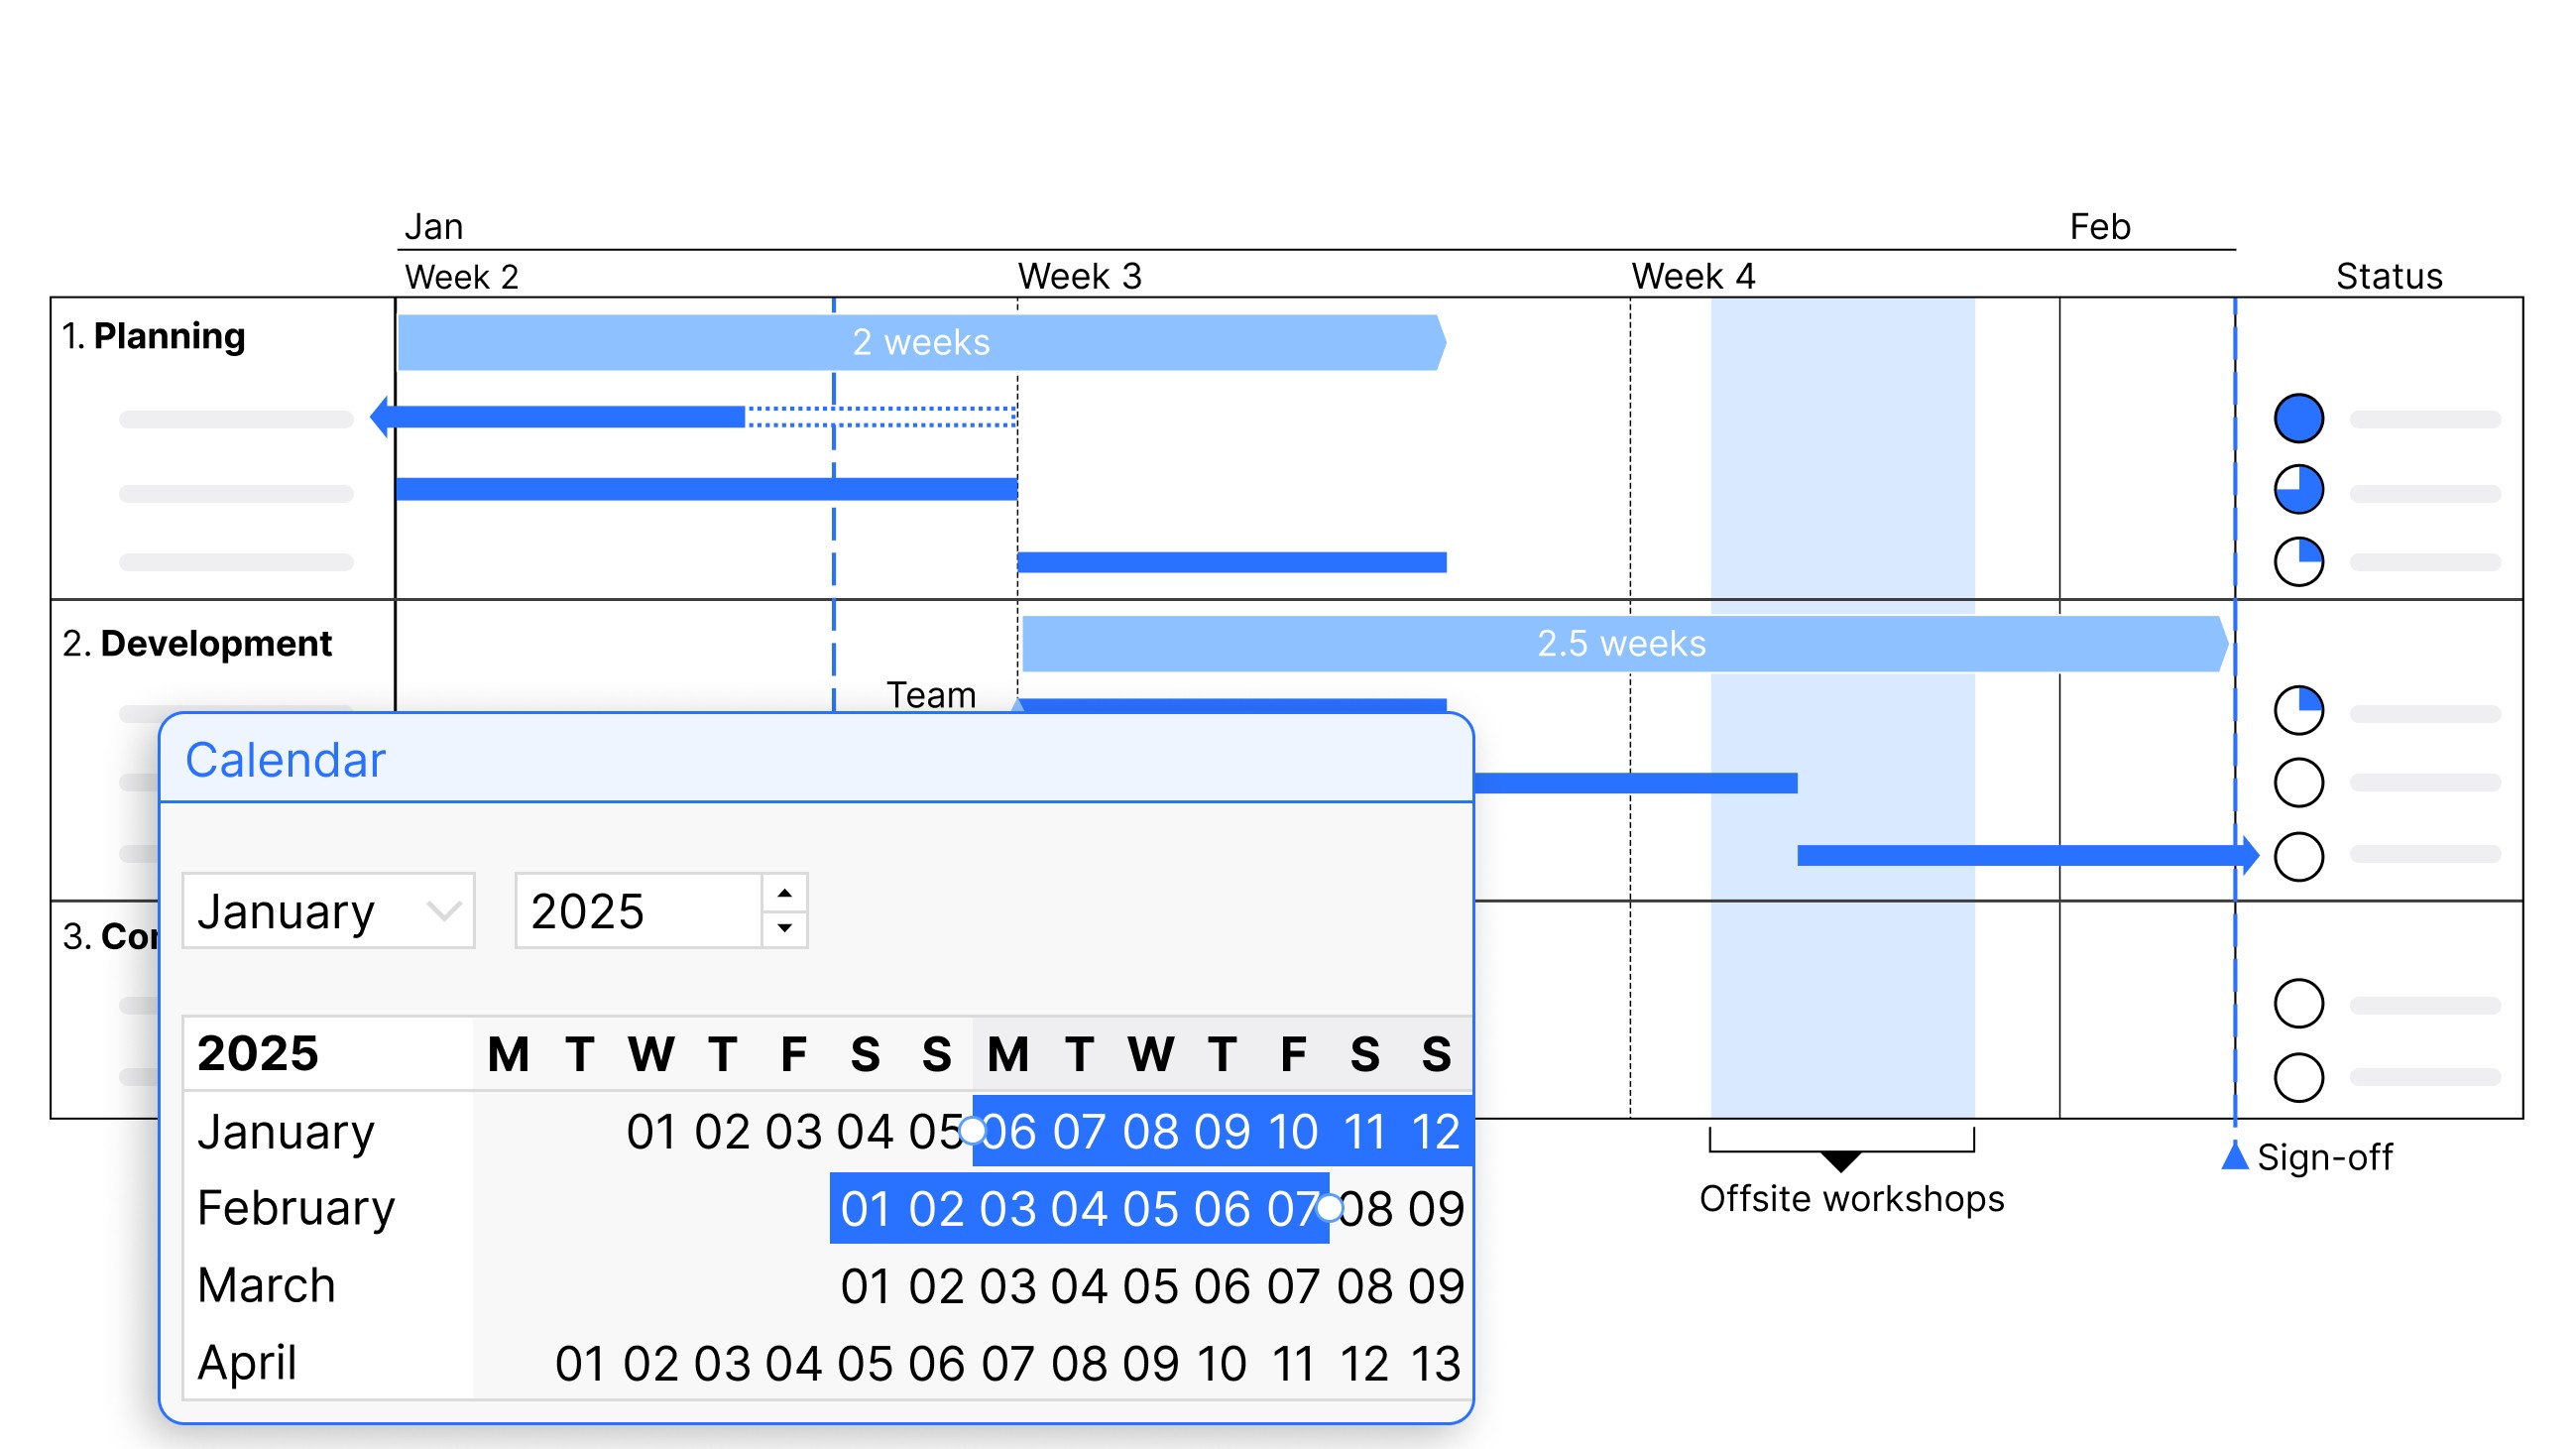Click the left arrow on first Planning task bar

point(380,416)
